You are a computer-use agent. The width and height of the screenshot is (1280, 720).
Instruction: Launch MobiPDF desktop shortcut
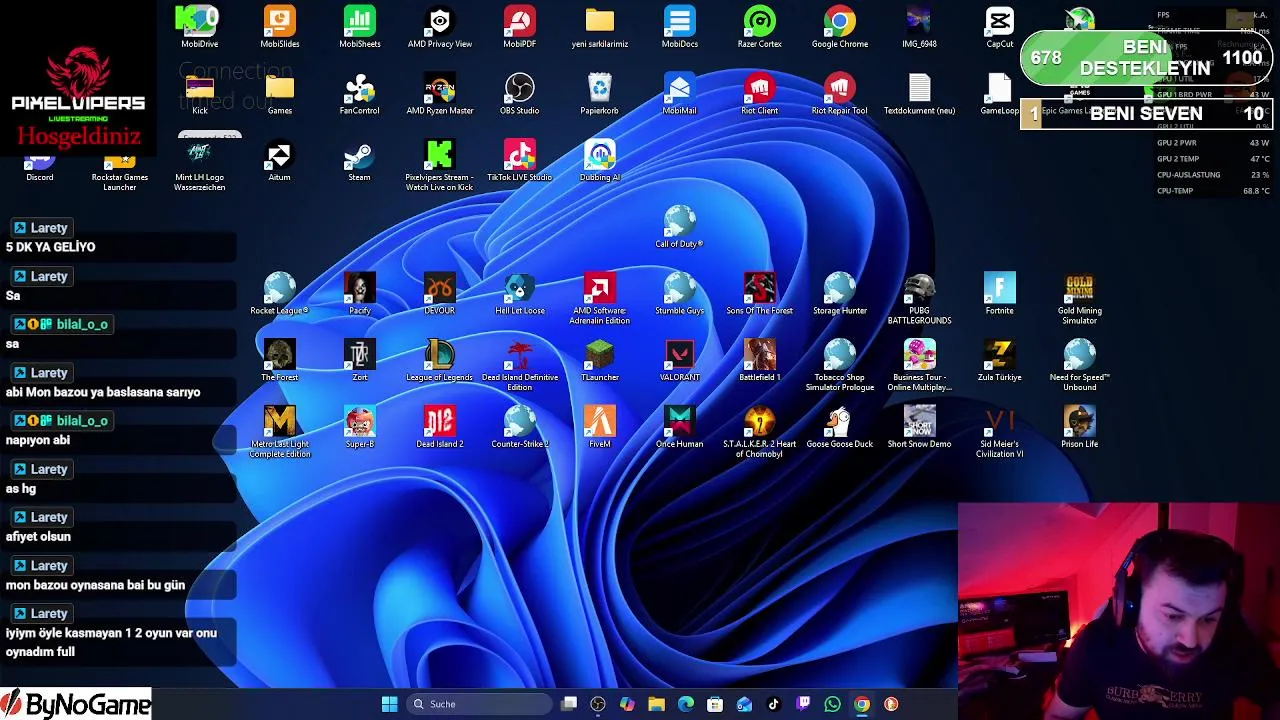pos(519,27)
